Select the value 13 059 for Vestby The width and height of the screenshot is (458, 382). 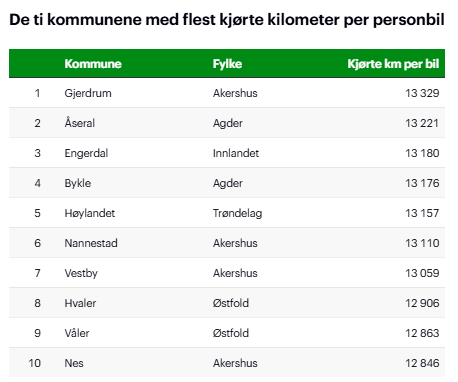tap(422, 273)
